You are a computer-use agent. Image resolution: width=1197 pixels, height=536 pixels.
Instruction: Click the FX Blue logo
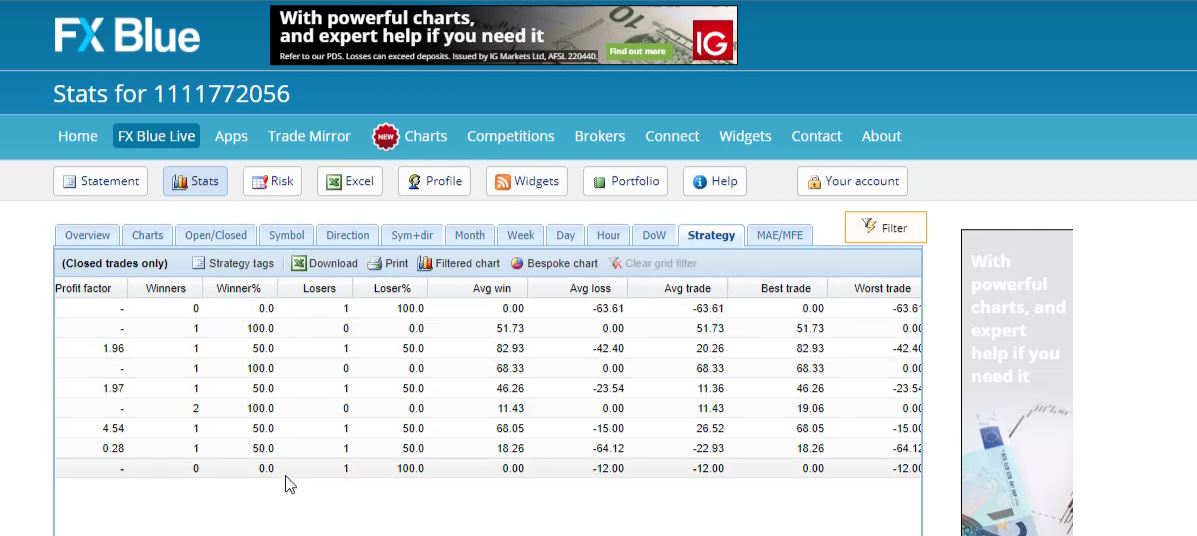click(127, 35)
